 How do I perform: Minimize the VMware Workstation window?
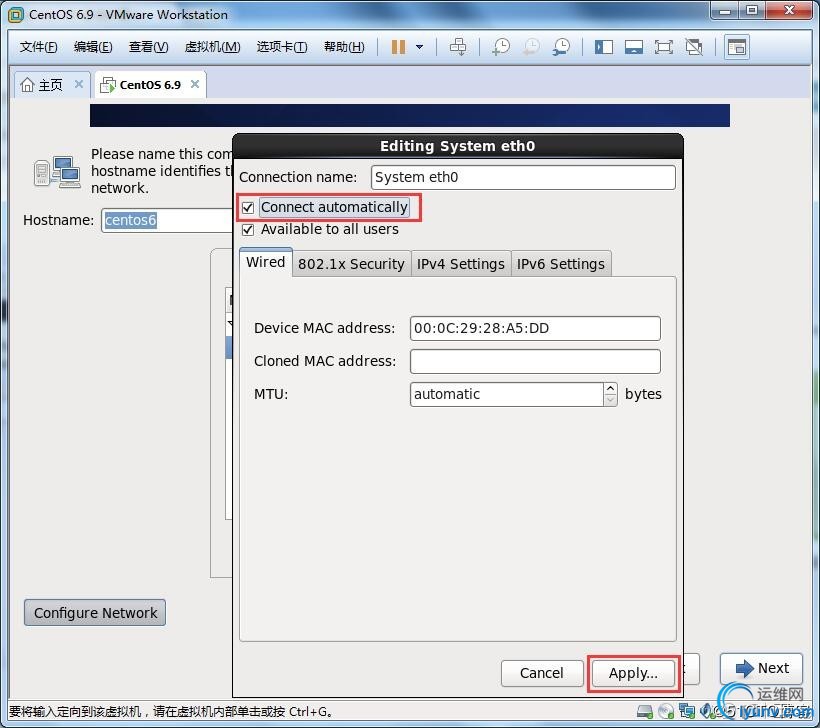[725, 11]
